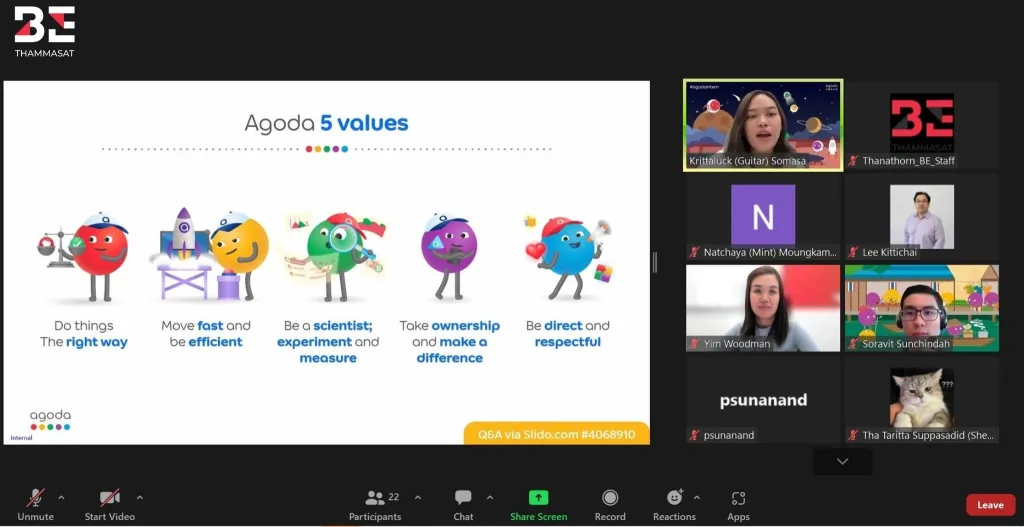1024x527 pixels.
Task: Open audio options caret beside Unmute
Action: (x=61, y=498)
